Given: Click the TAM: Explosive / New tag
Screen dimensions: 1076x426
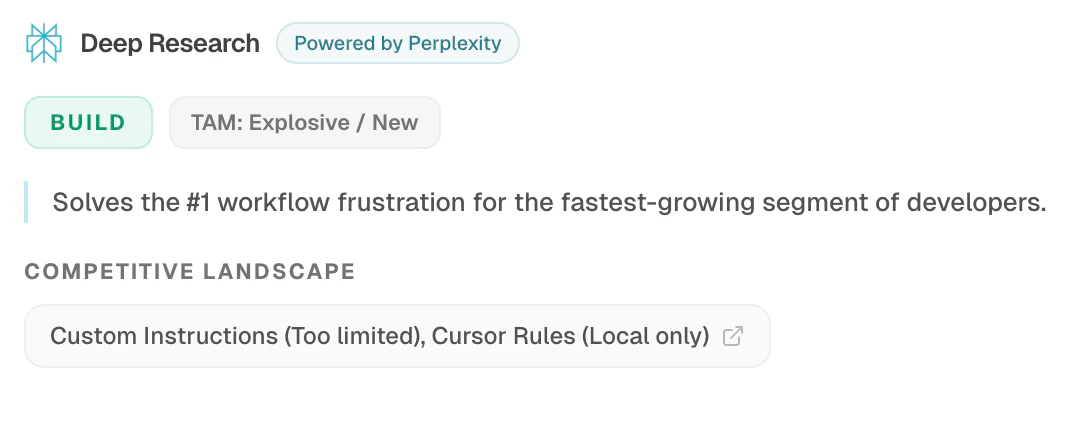Looking at the screenshot, I should pos(304,123).
